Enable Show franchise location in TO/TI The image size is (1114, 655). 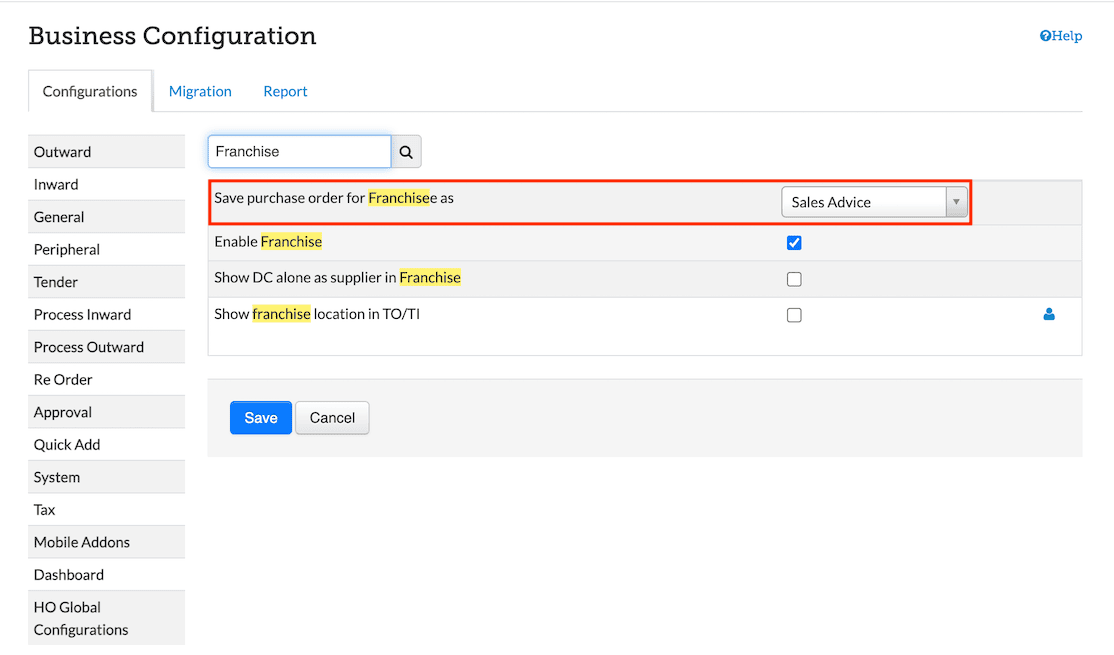(794, 315)
